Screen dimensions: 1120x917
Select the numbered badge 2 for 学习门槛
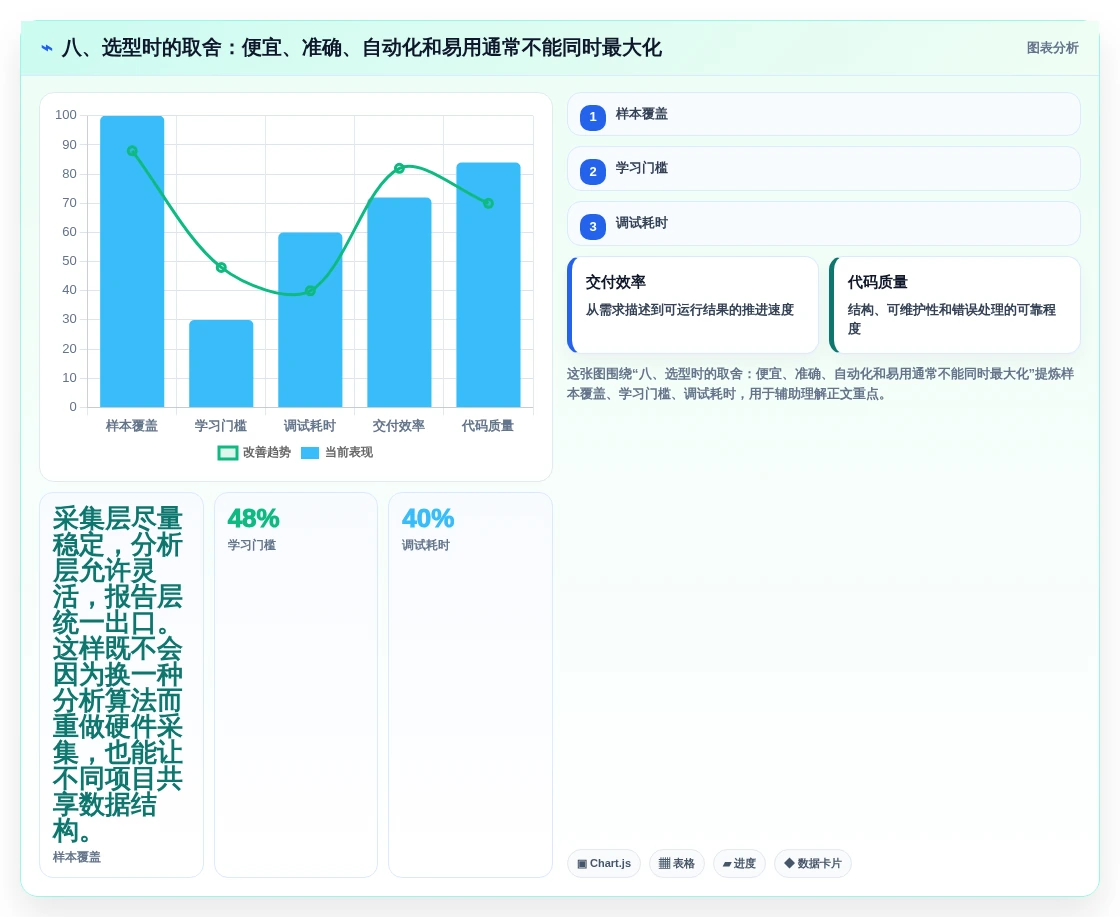pyautogui.click(x=593, y=171)
